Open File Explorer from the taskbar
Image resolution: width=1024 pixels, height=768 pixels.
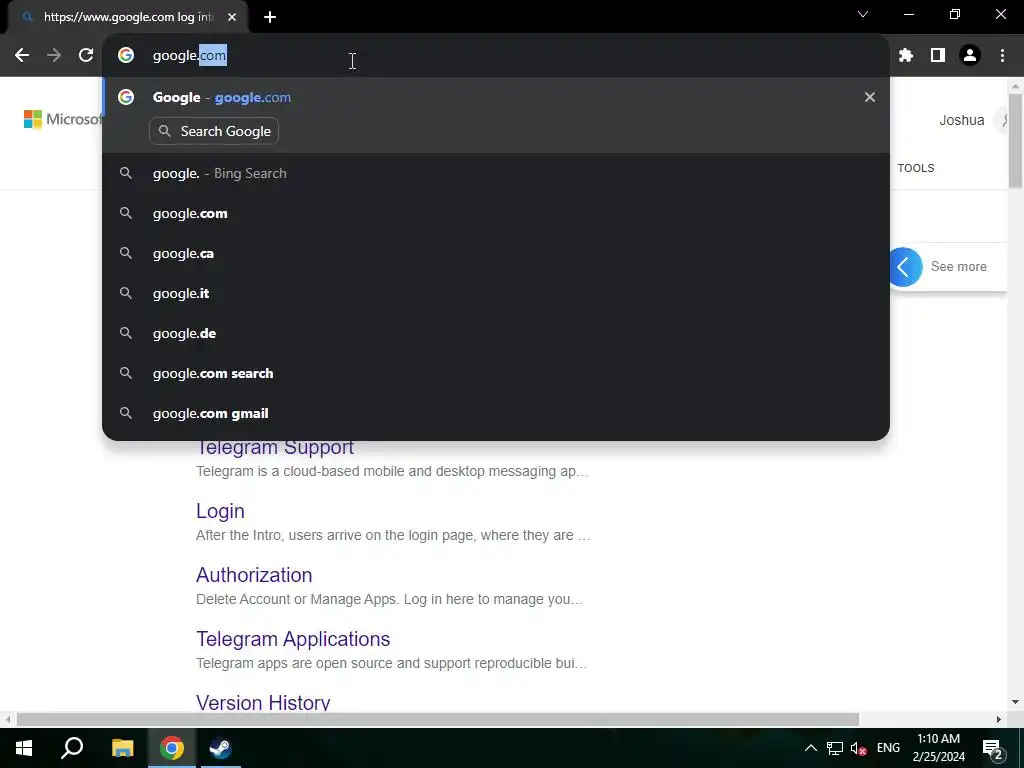click(x=122, y=748)
